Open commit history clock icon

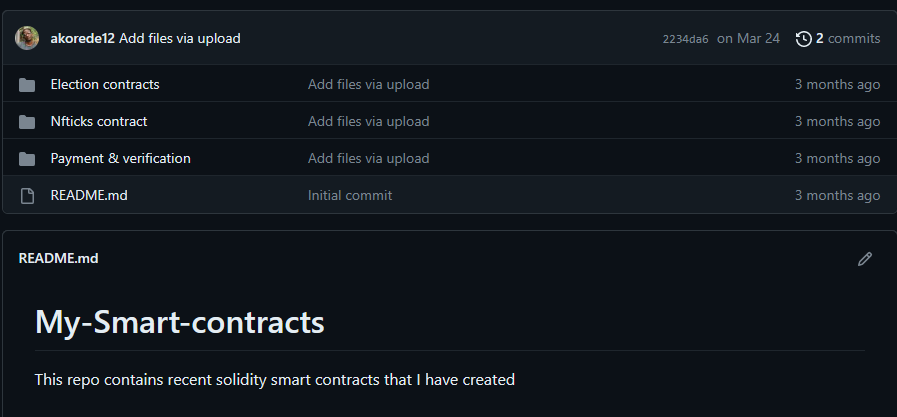803,39
